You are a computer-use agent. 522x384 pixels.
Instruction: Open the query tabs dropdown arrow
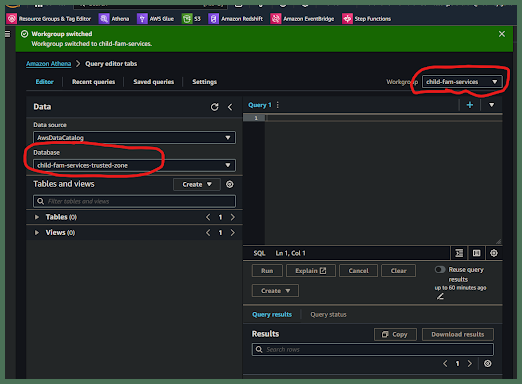(491, 105)
